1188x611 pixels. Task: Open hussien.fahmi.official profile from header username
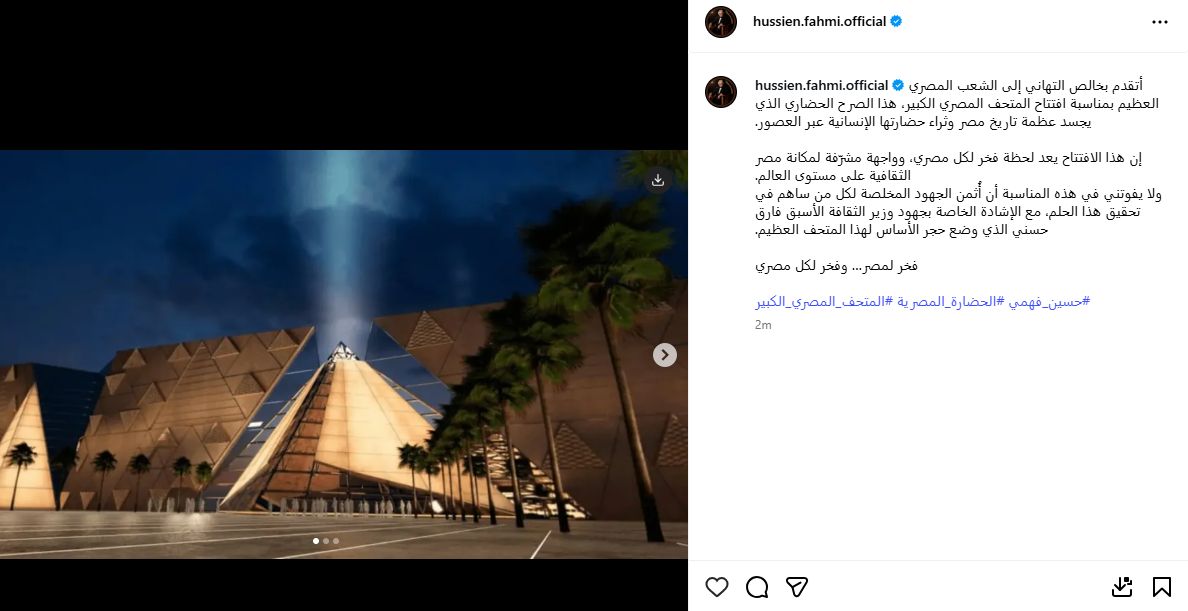pos(819,21)
